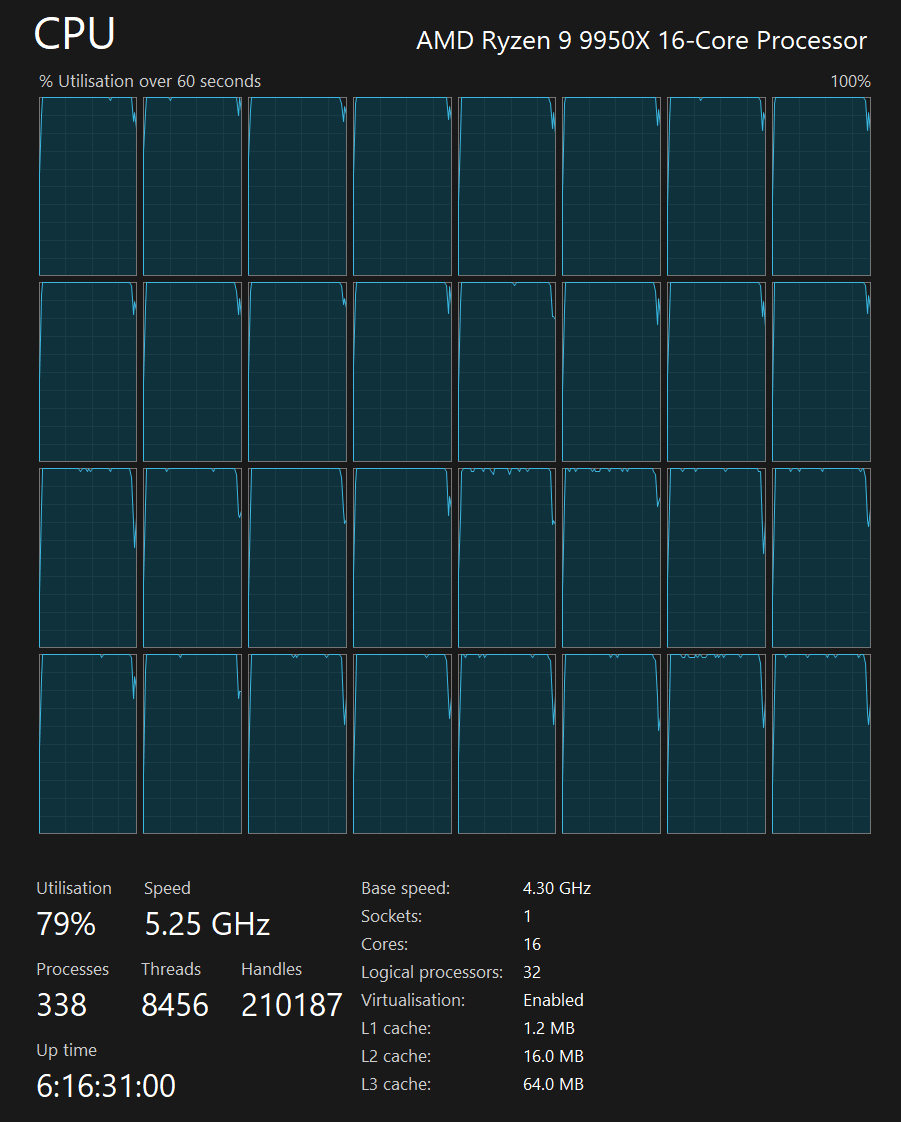The image size is (901, 1122).
Task: Click the 5.25 GHz speed value
Action: pyautogui.click(x=207, y=924)
